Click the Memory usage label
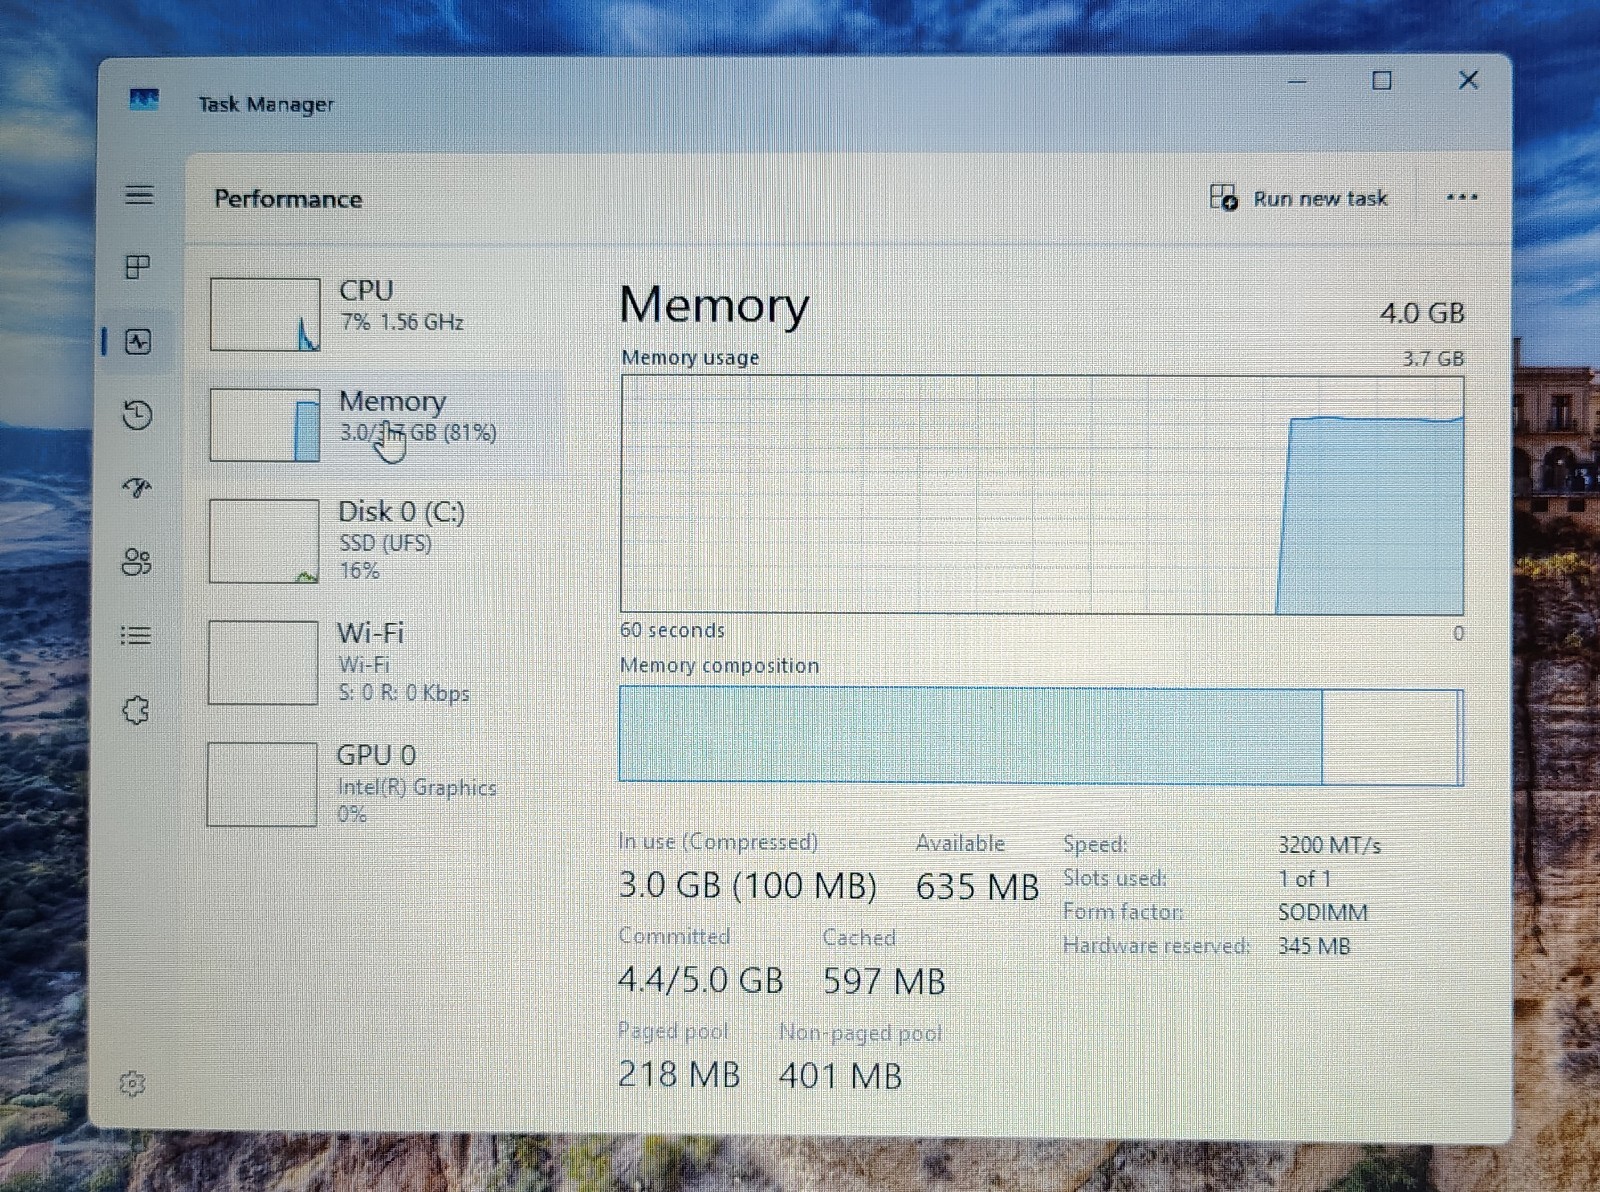Image resolution: width=1600 pixels, height=1192 pixels. pos(690,357)
